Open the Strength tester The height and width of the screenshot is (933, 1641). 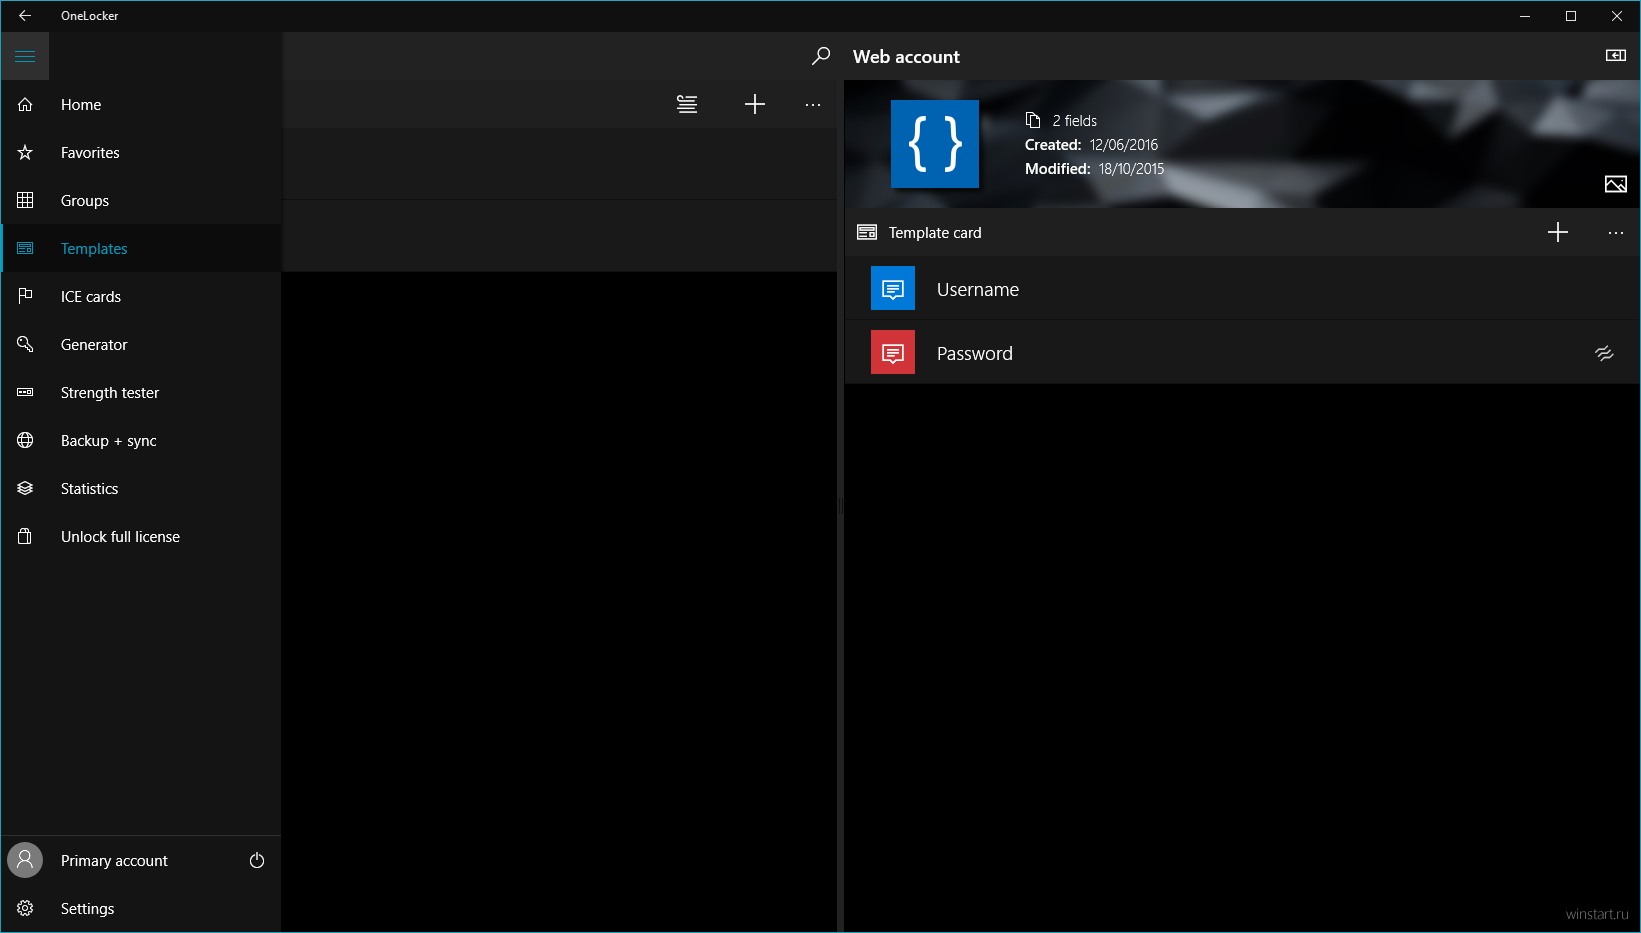pos(141,392)
